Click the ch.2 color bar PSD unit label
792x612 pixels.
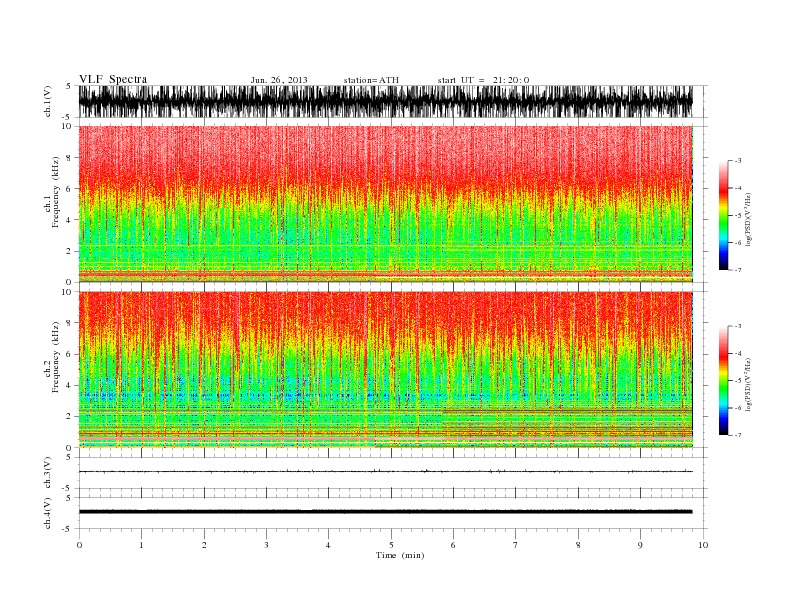click(x=748, y=384)
